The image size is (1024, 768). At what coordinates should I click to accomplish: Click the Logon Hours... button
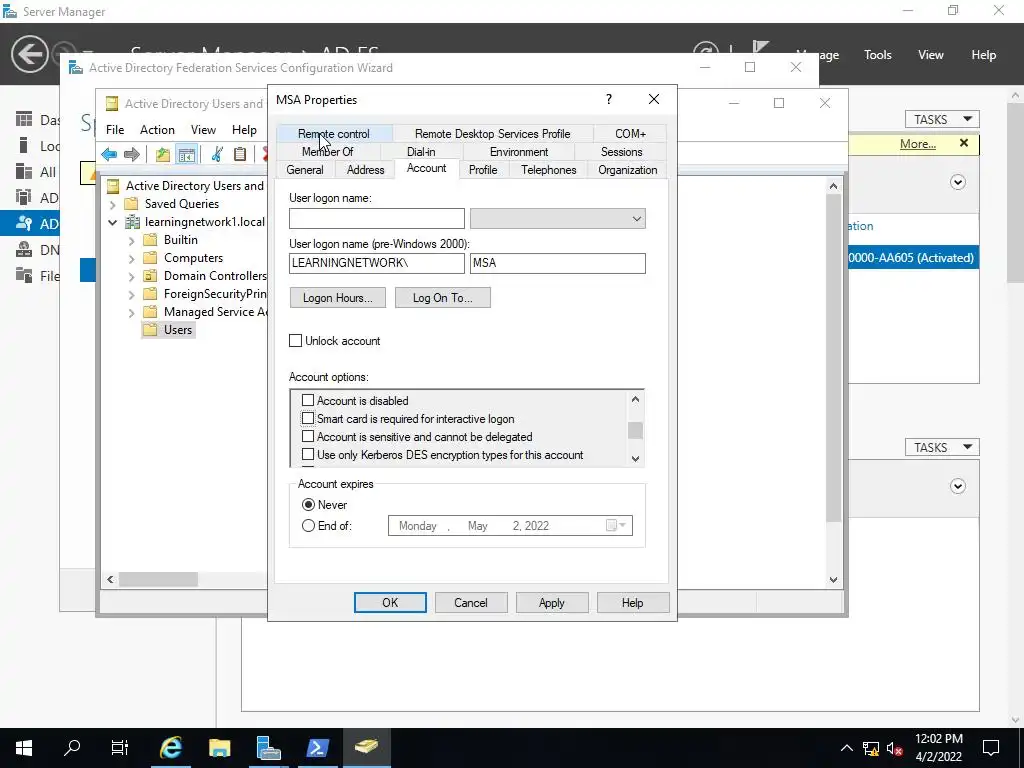(338, 298)
